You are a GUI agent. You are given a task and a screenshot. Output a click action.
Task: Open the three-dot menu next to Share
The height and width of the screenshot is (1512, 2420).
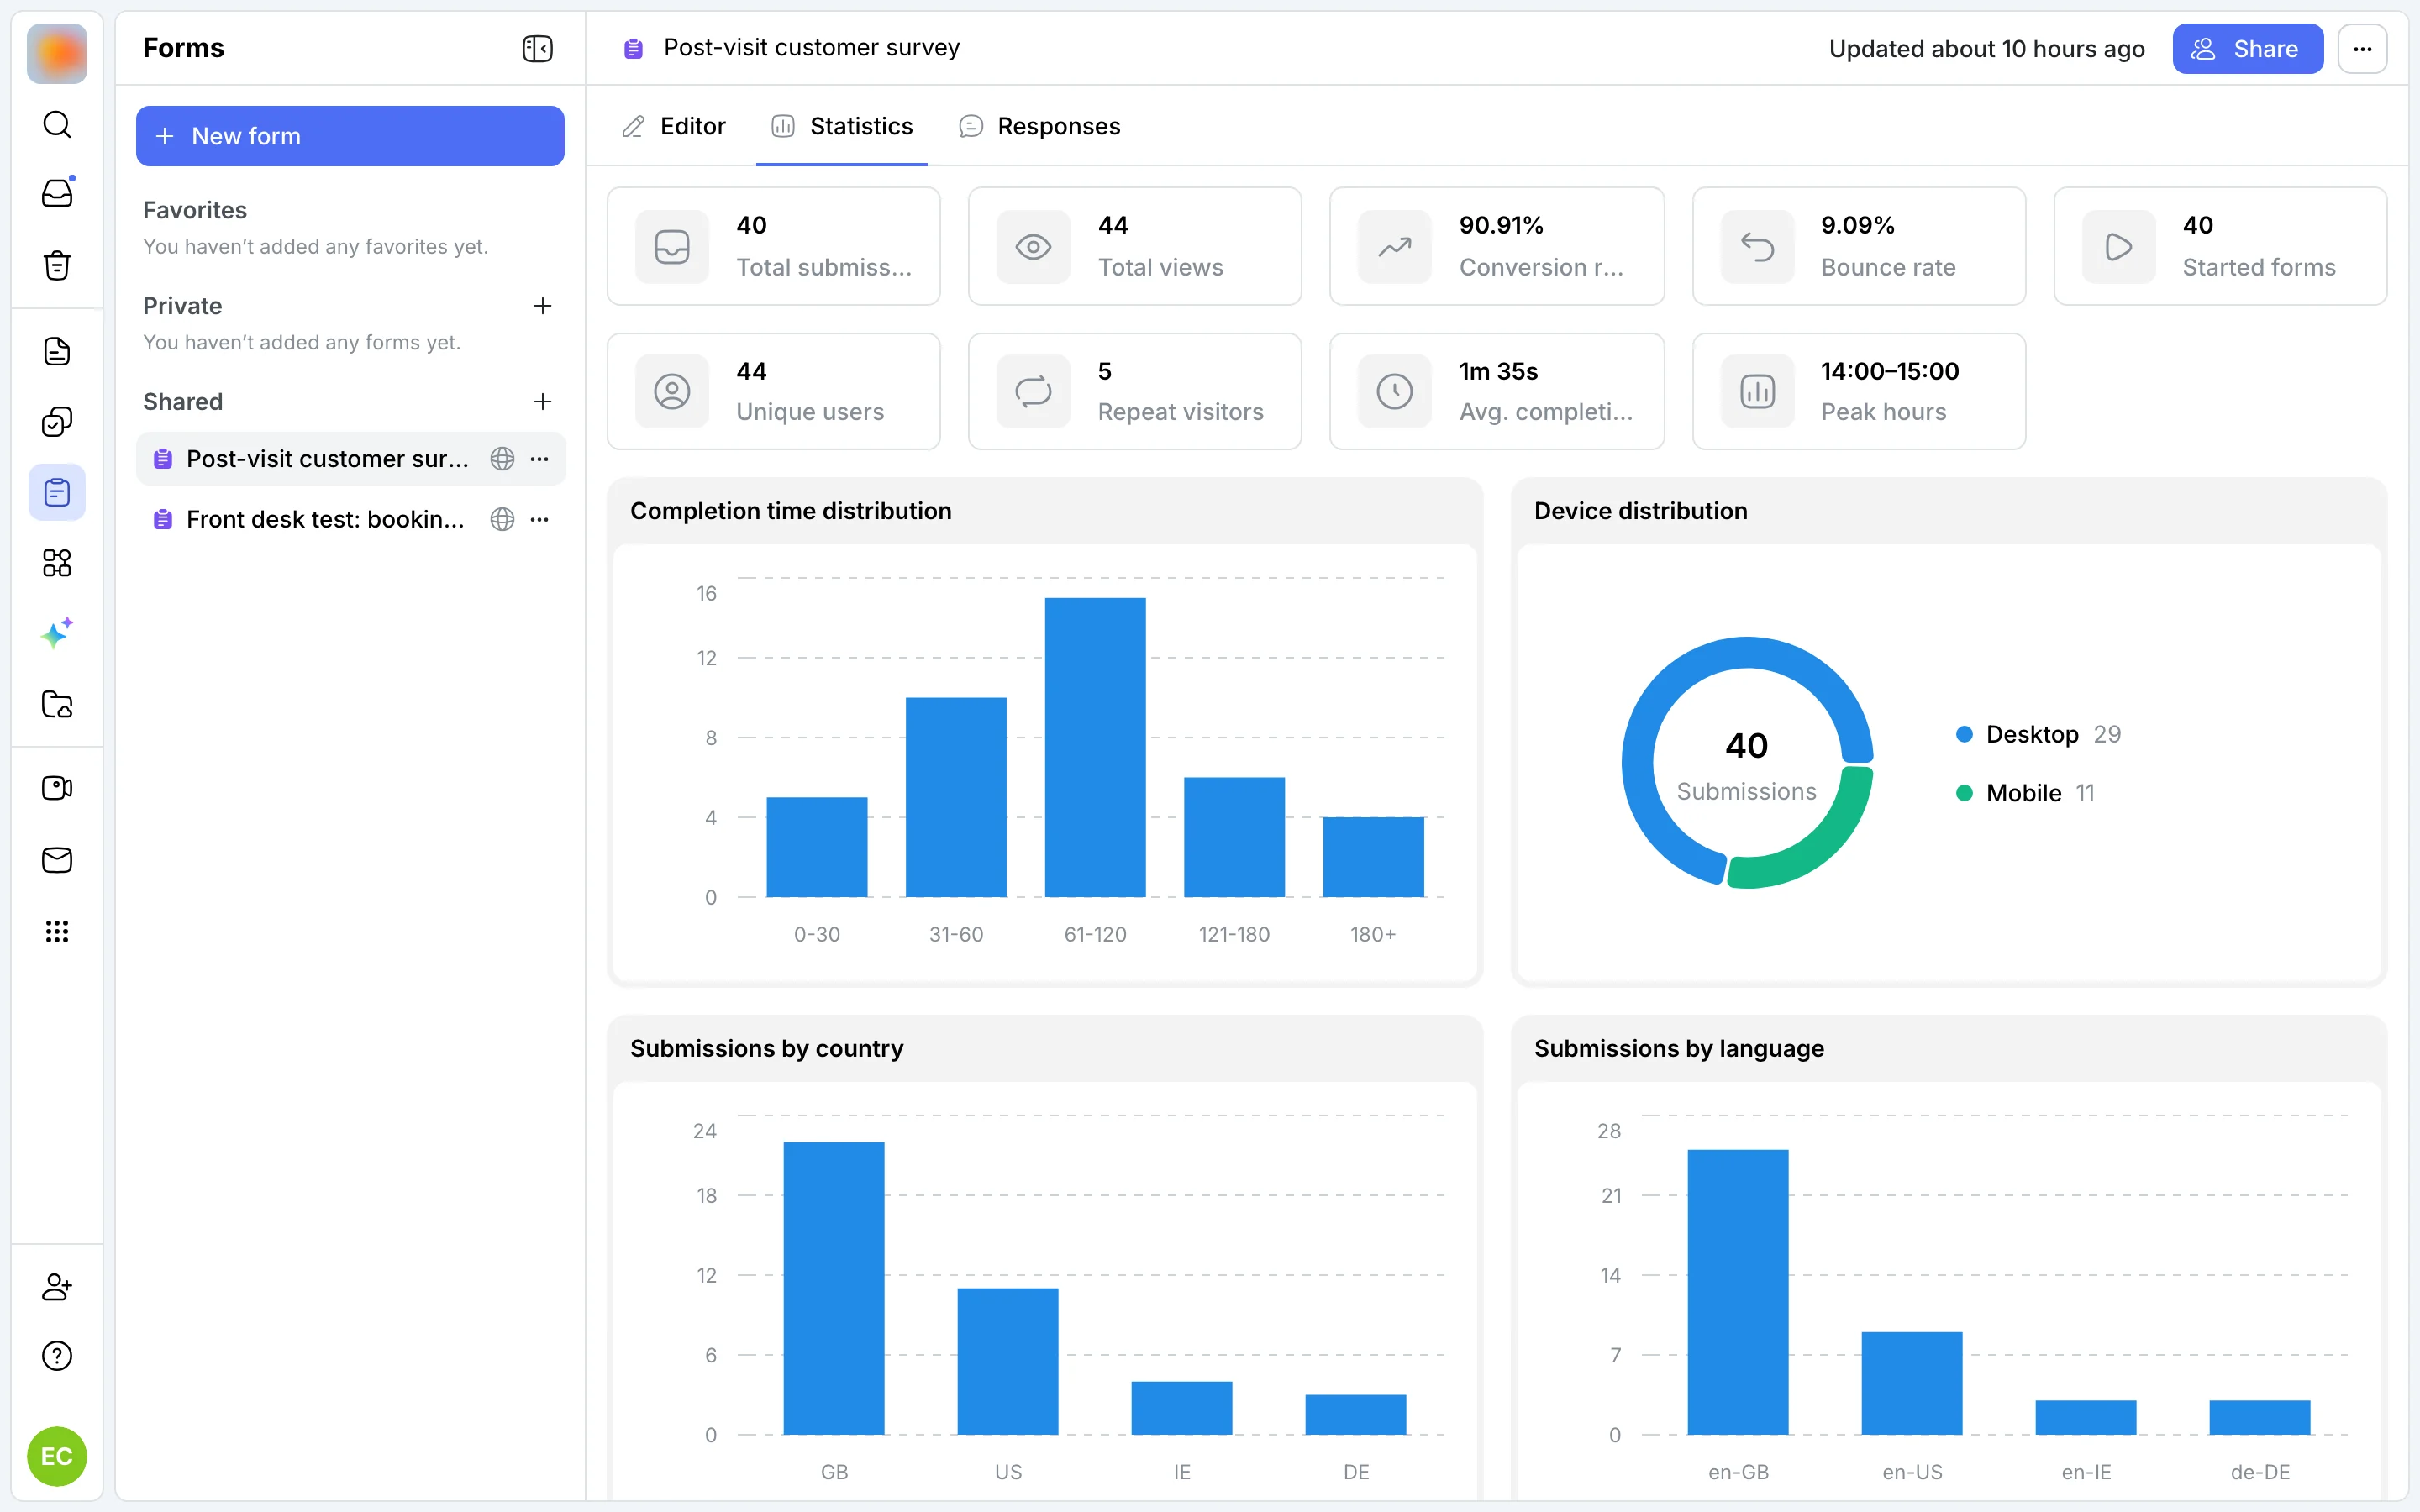coord(2362,49)
